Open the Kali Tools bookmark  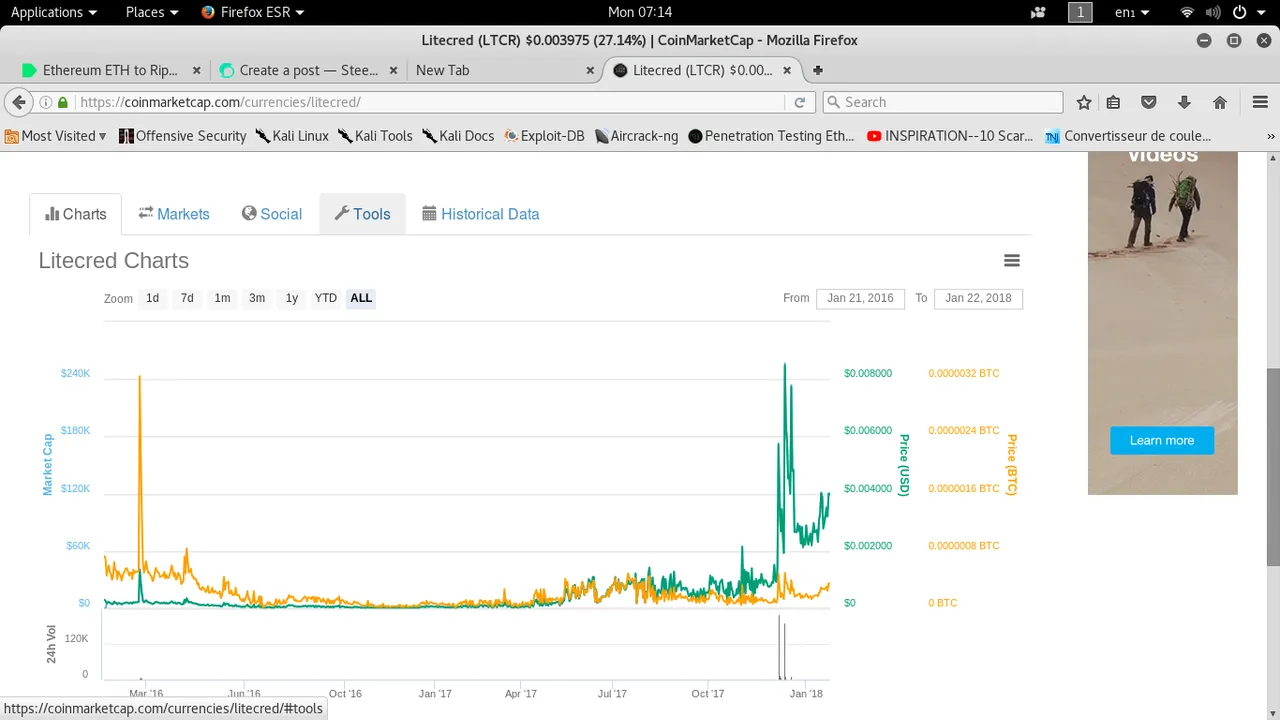click(x=375, y=136)
